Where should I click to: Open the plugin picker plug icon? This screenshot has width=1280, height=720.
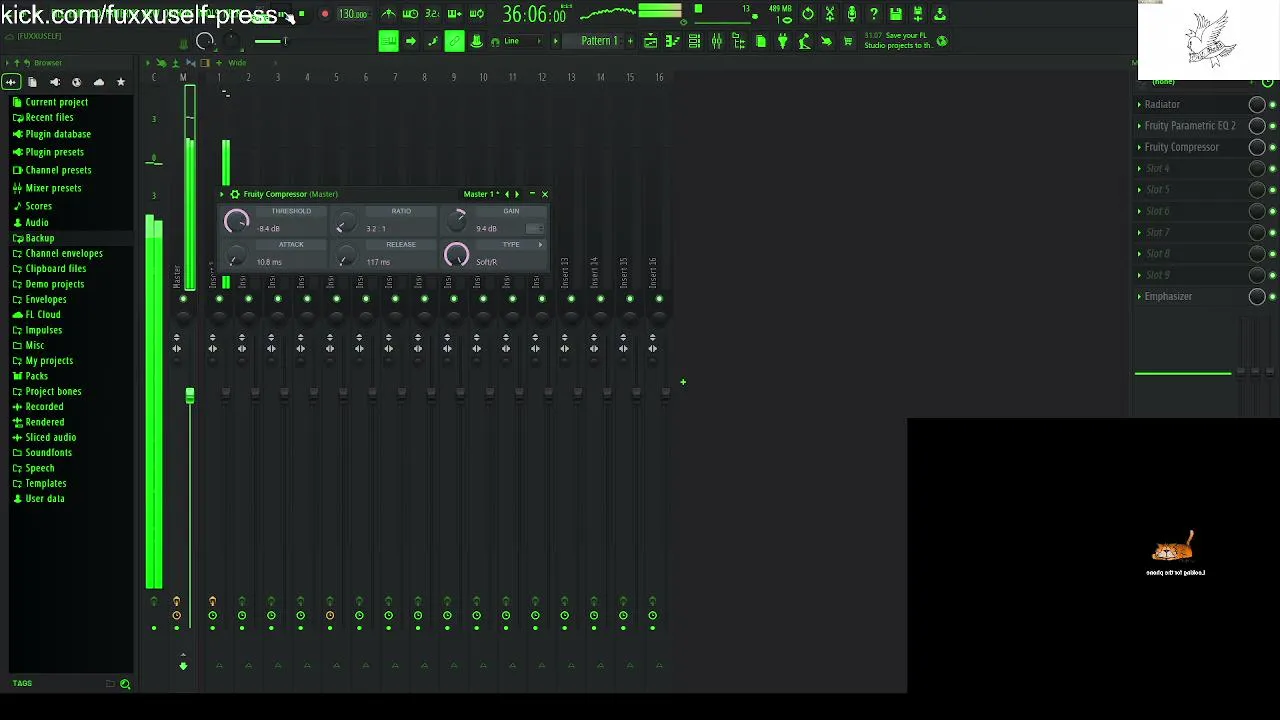click(x=783, y=41)
